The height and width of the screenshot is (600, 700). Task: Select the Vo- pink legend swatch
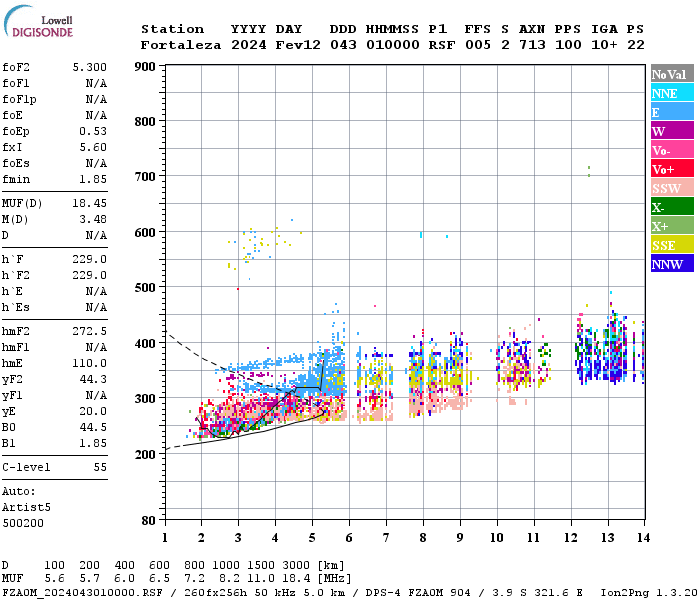672,150
